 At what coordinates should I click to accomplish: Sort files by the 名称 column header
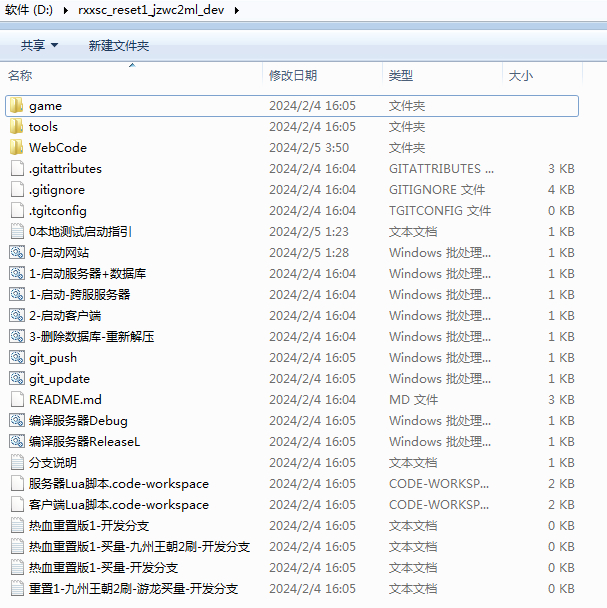click(x=134, y=75)
